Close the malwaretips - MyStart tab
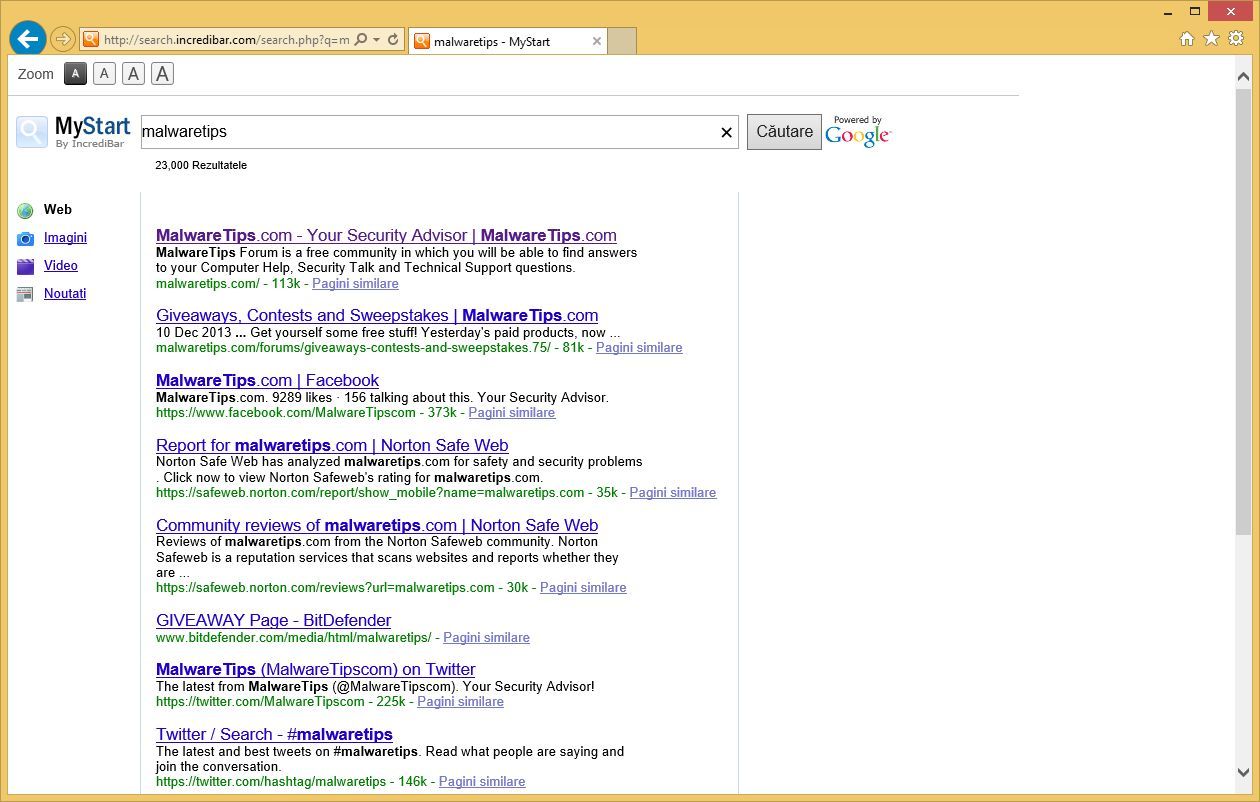Image resolution: width=1260 pixels, height=802 pixels. coord(597,41)
